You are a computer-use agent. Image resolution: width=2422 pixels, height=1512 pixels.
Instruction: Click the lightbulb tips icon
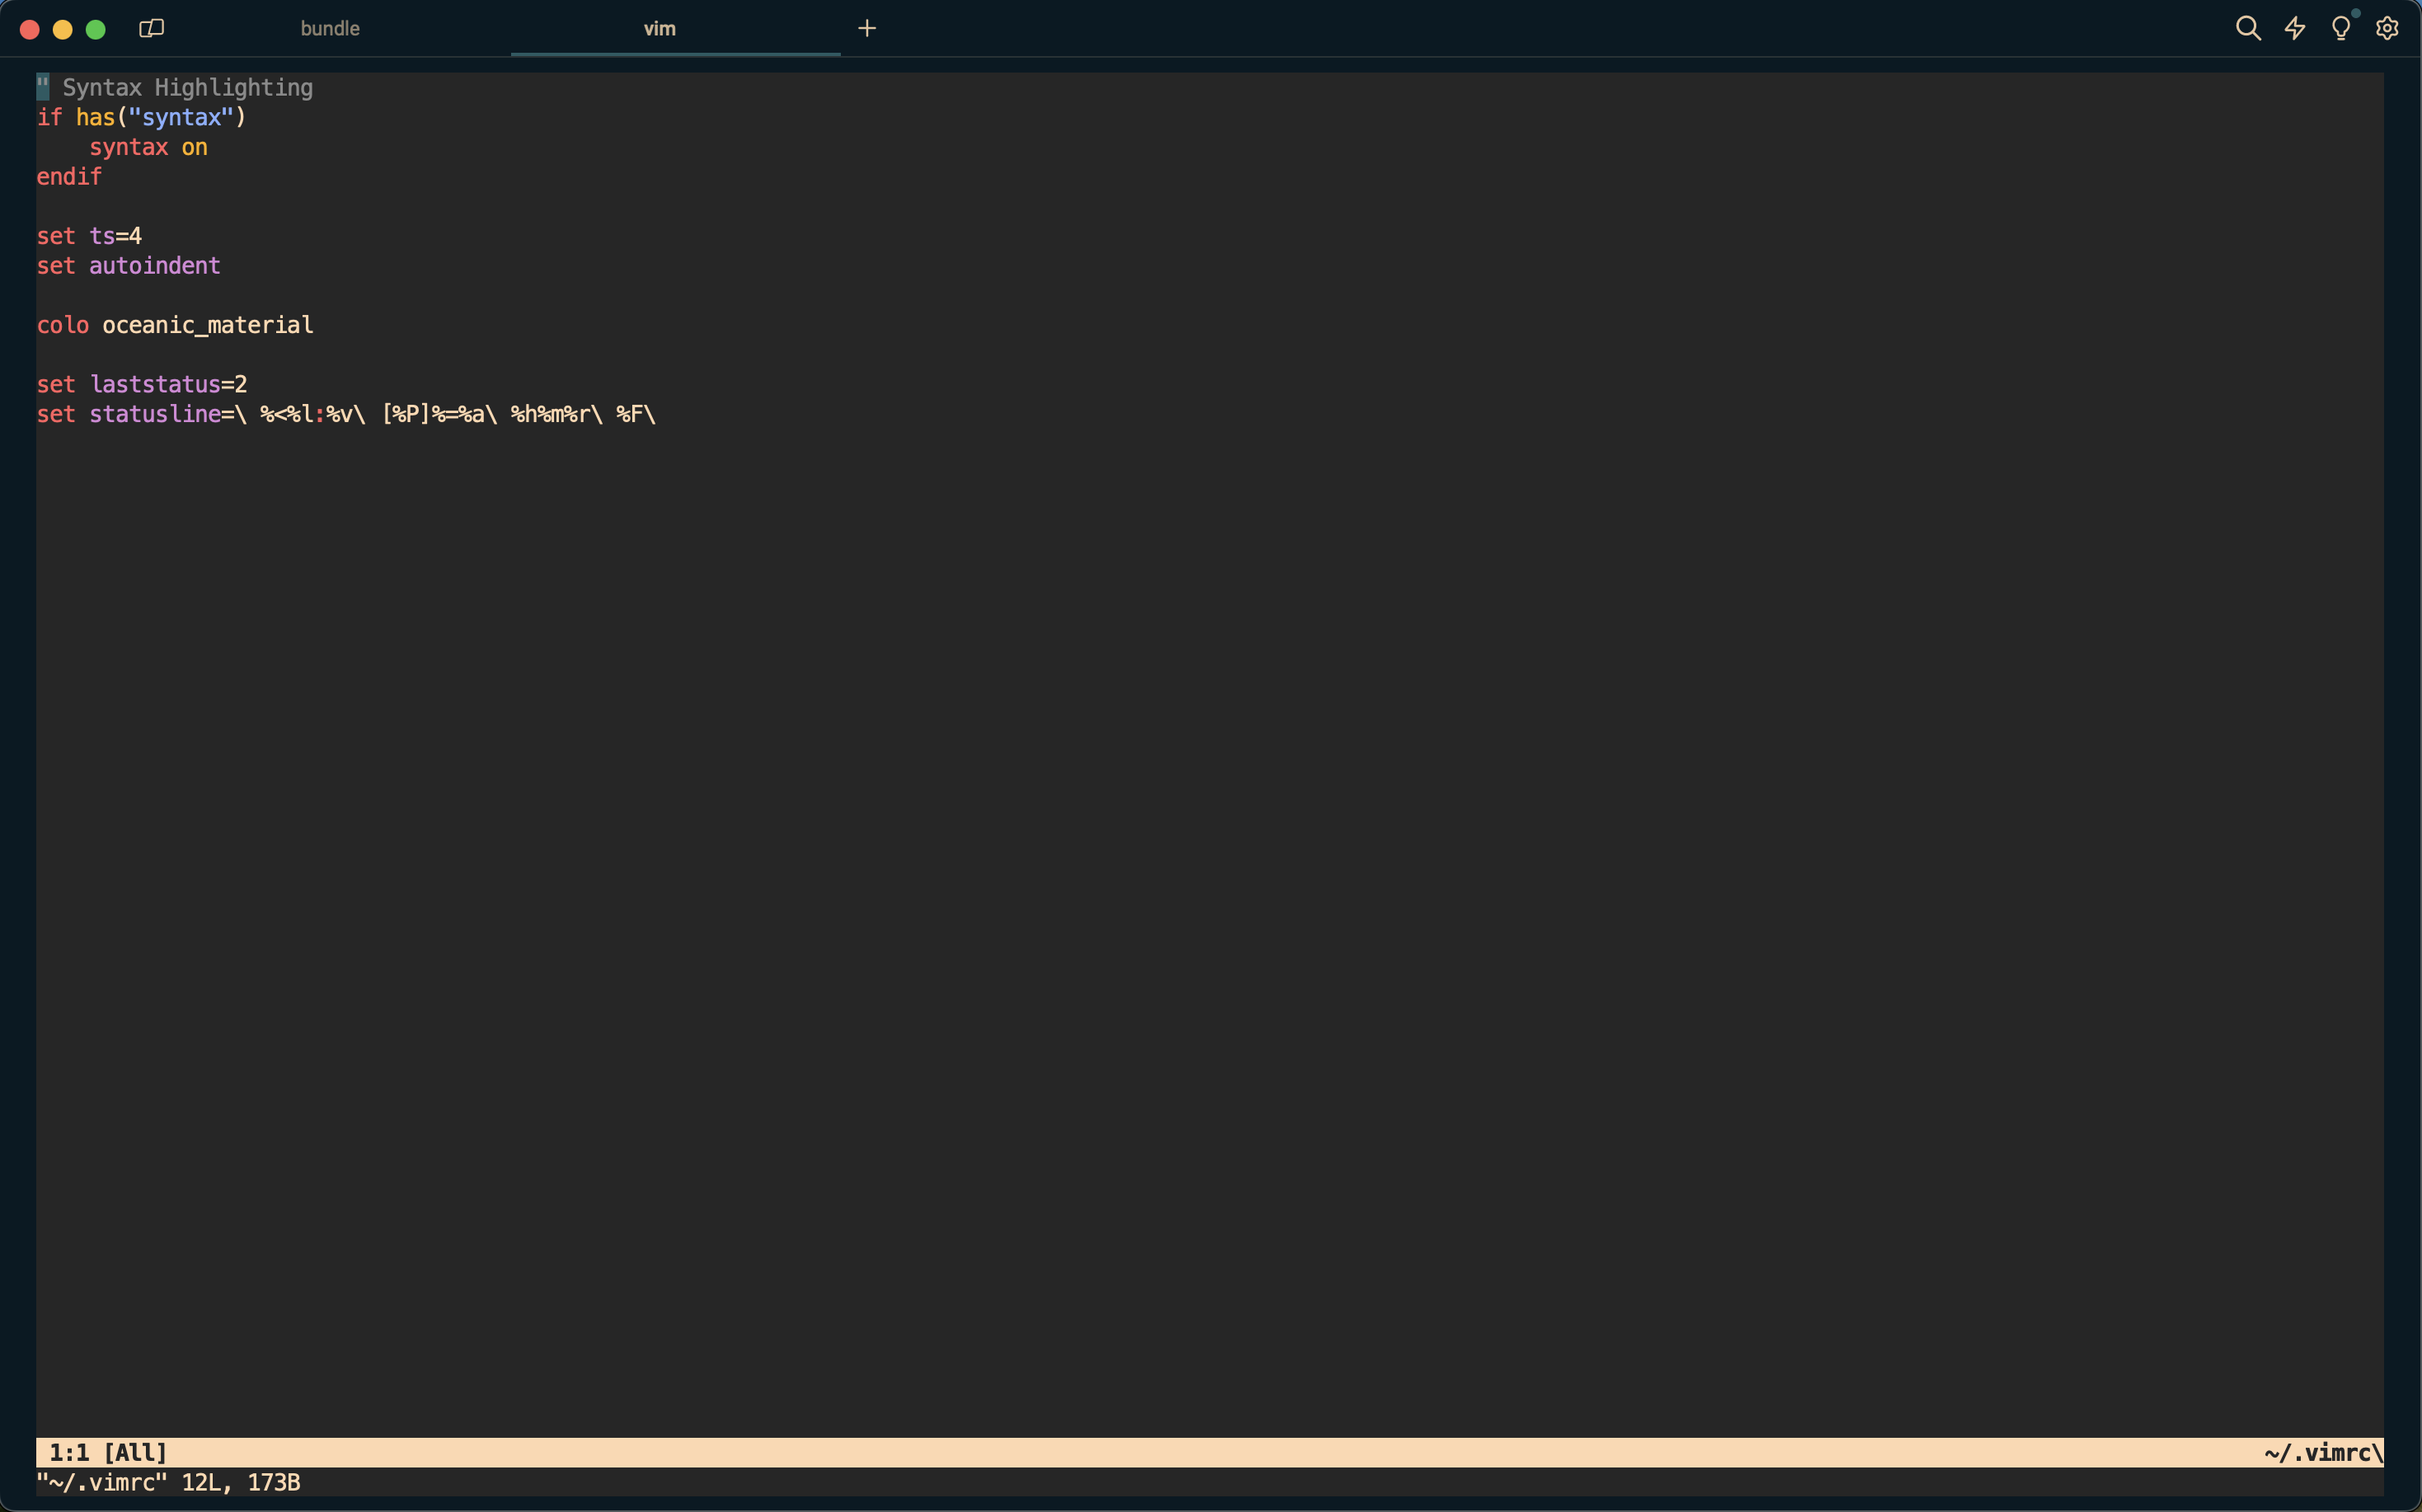[2340, 28]
